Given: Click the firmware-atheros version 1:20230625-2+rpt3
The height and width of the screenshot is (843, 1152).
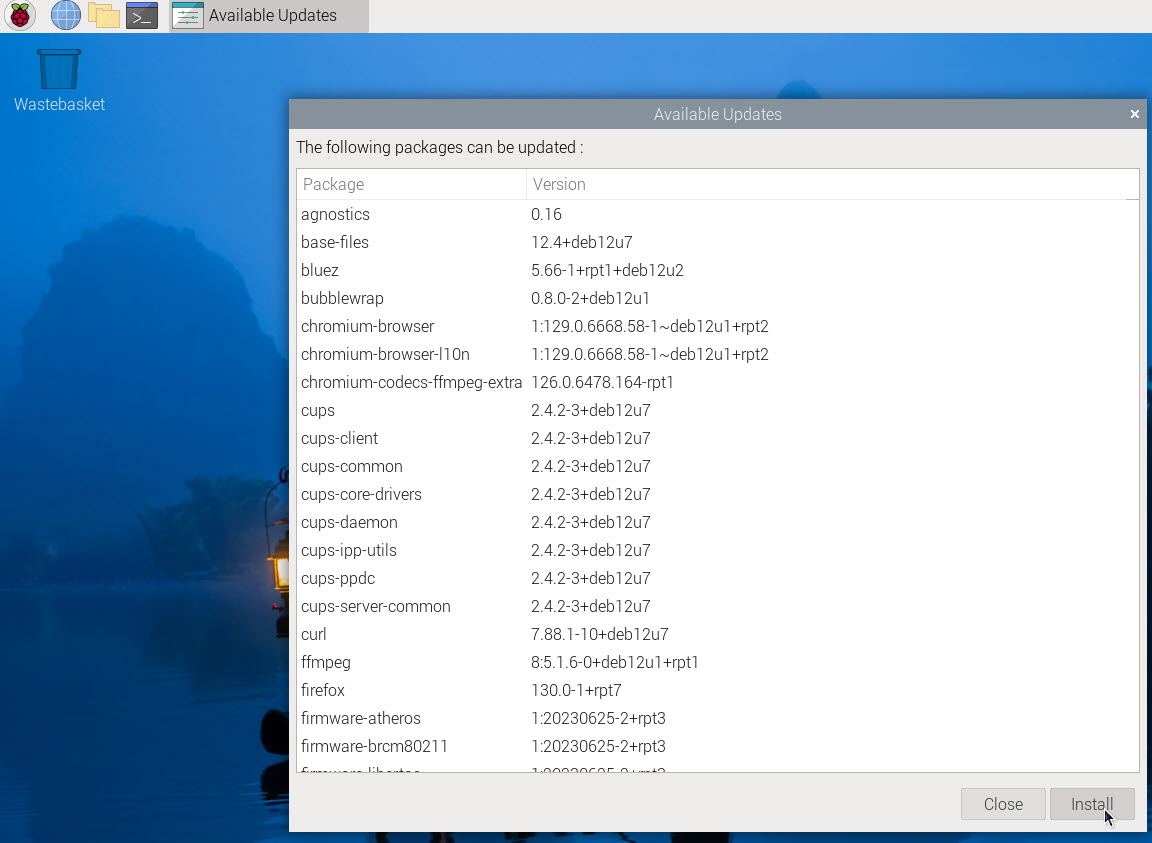Looking at the screenshot, I should [x=598, y=718].
